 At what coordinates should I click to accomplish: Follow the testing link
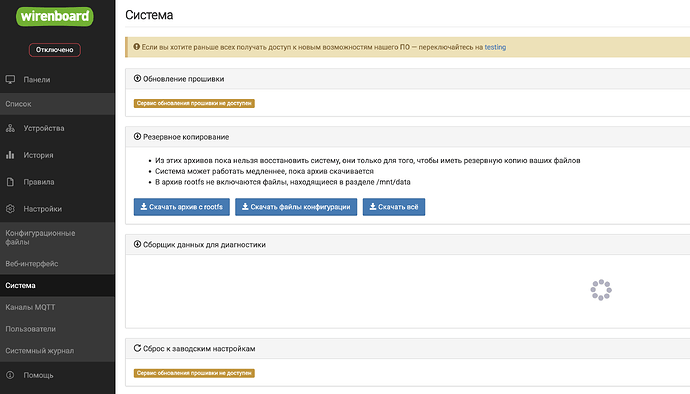495,47
